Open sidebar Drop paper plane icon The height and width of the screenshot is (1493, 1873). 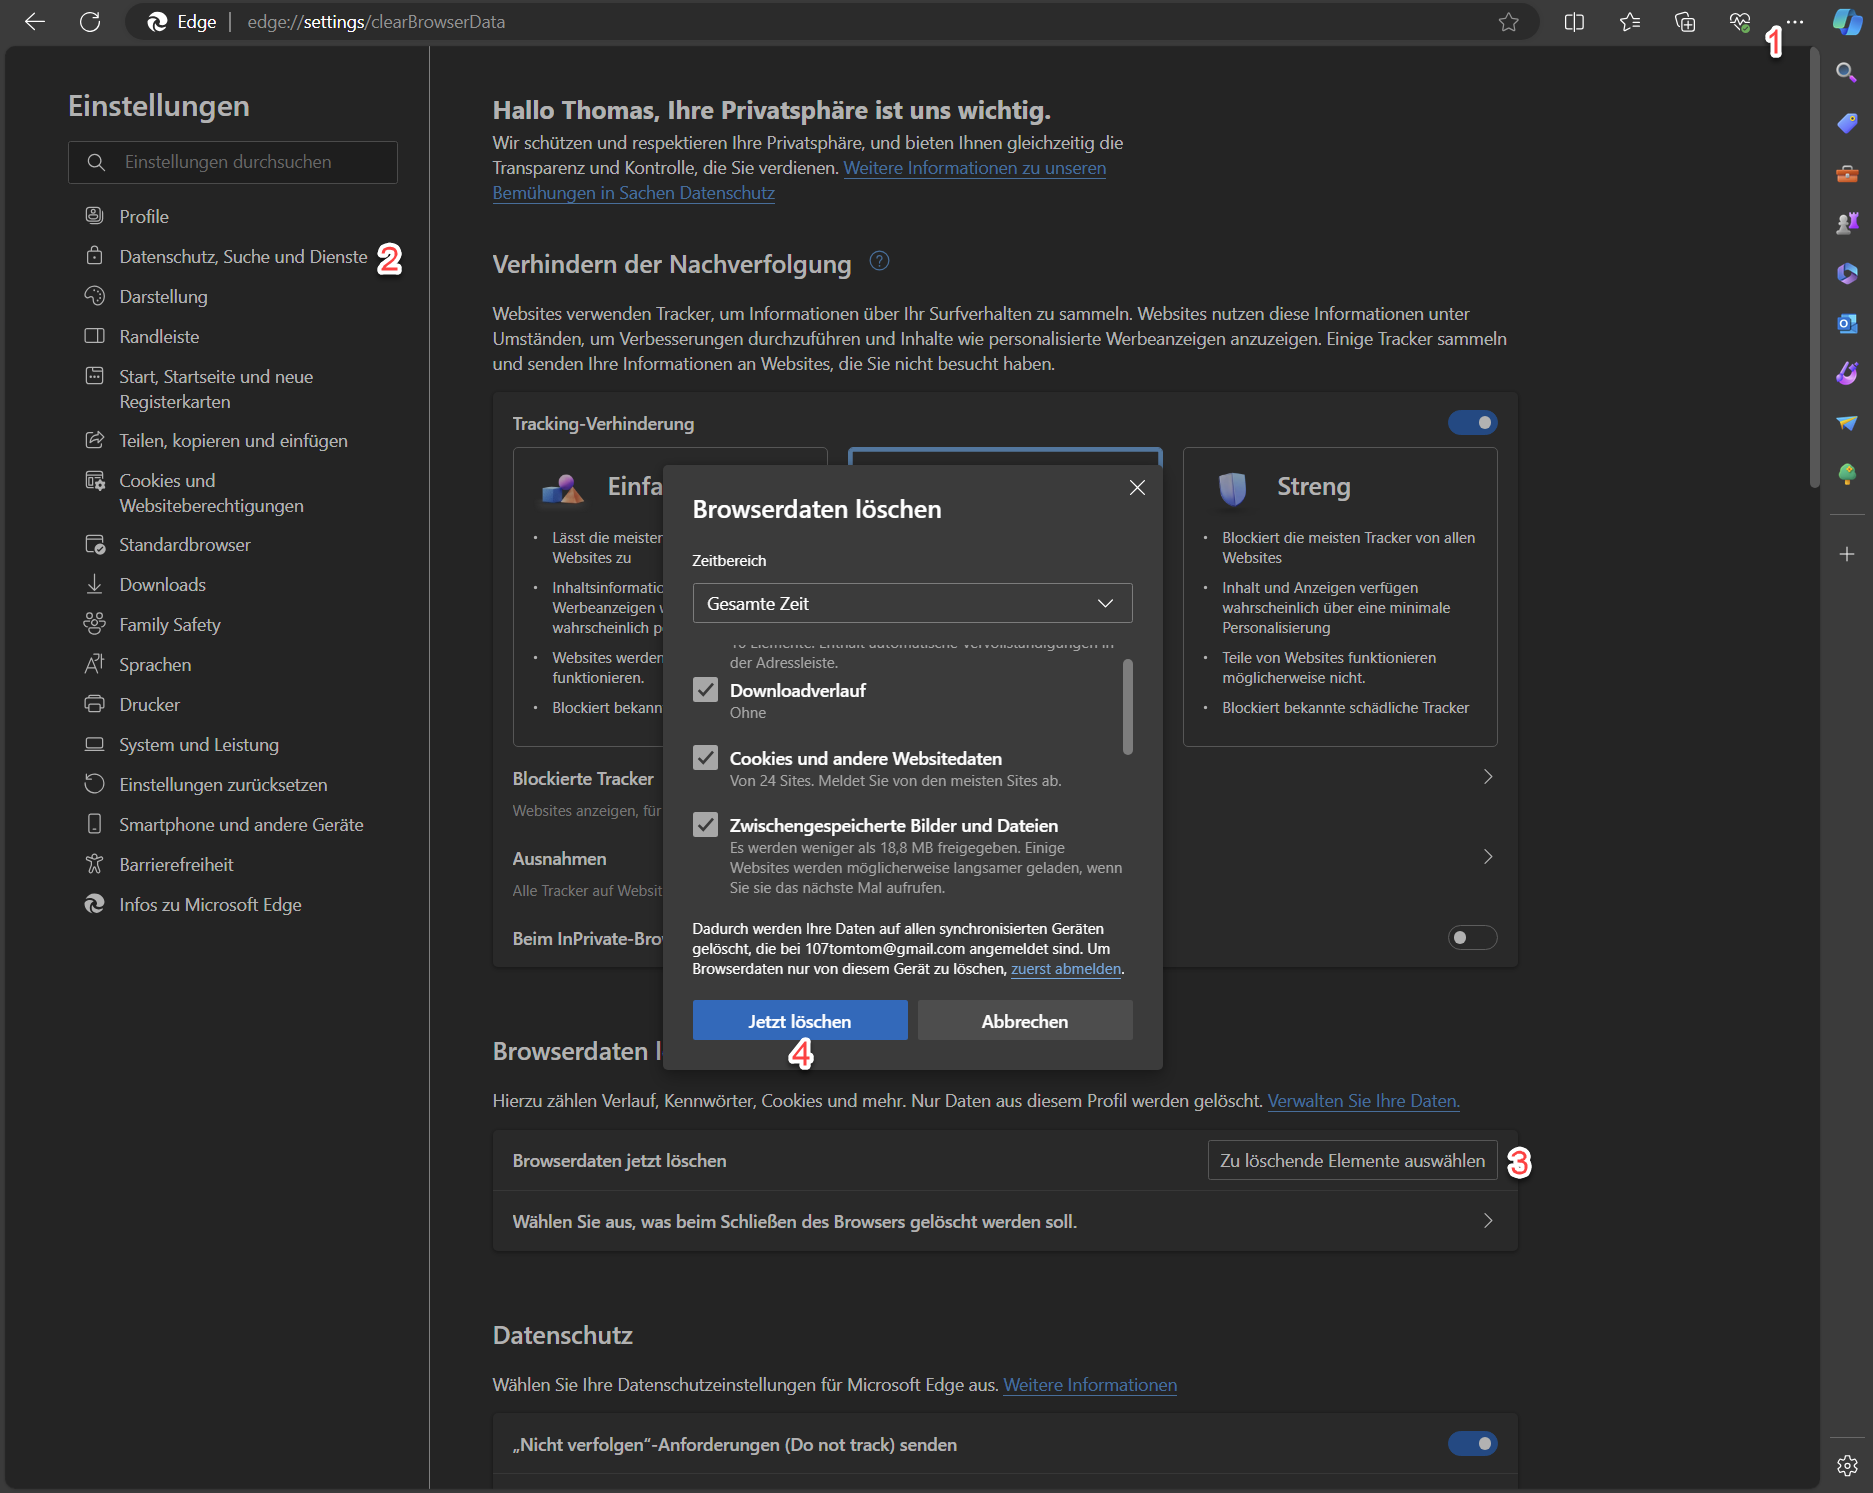(x=1847, y=423)
